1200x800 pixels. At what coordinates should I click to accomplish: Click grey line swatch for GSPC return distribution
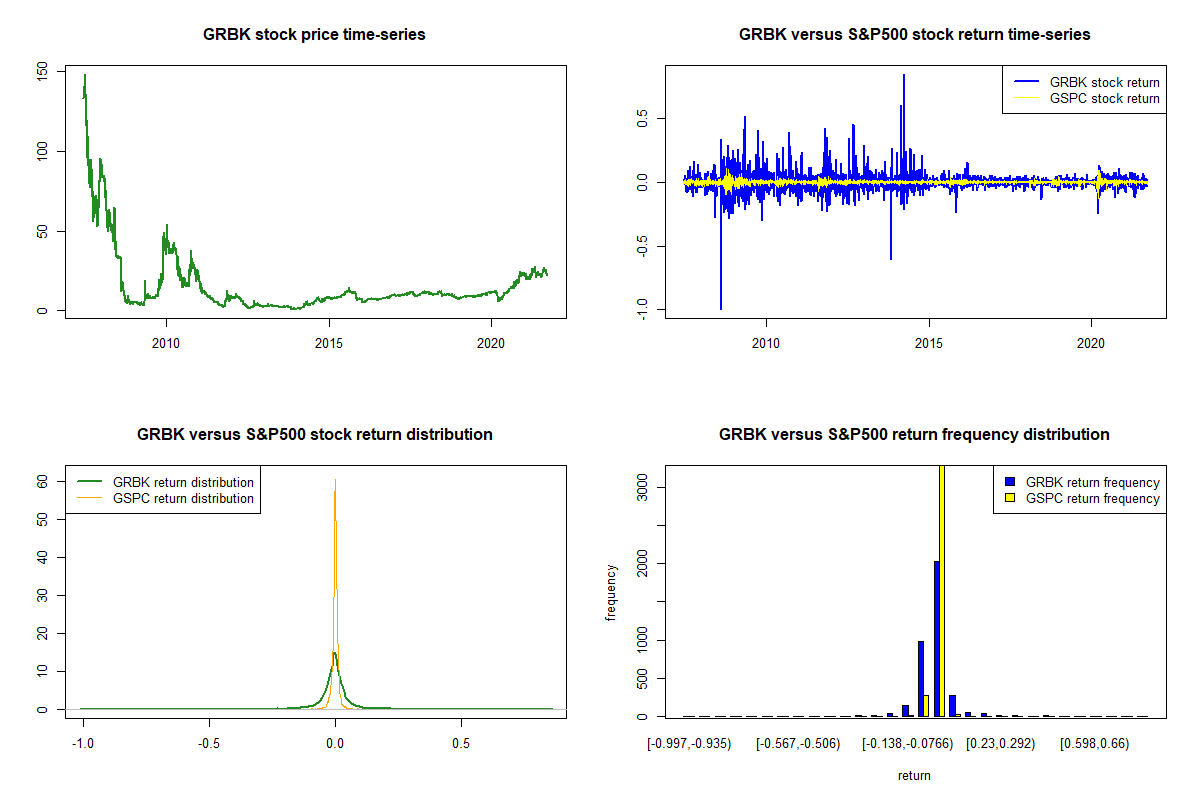[88, 499]
